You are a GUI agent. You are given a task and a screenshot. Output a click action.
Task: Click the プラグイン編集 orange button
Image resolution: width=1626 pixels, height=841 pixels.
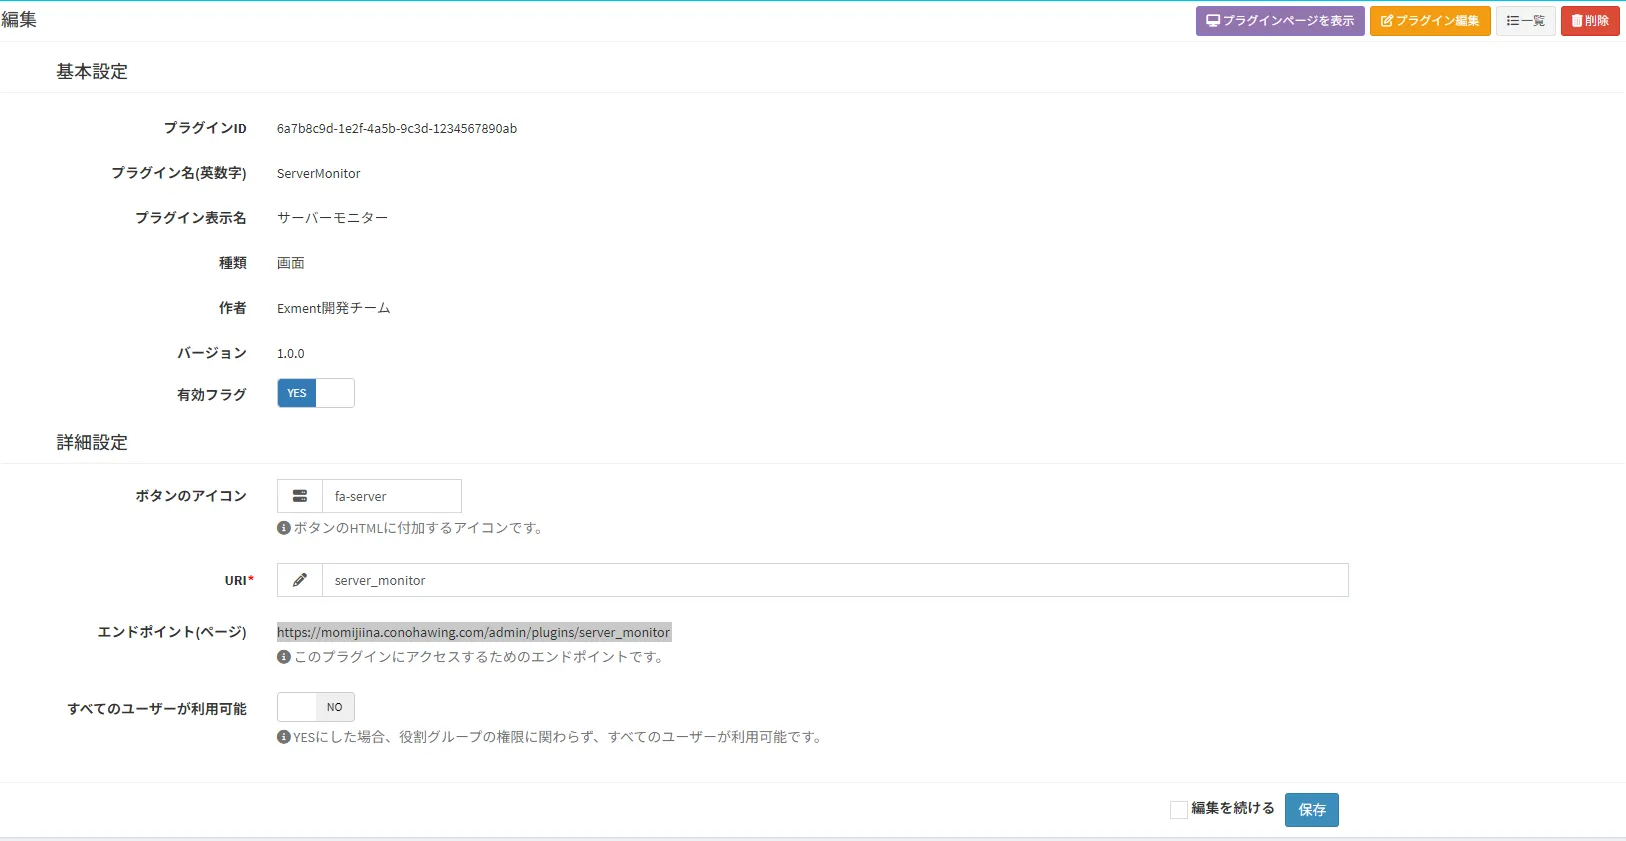pos(1429,21)
